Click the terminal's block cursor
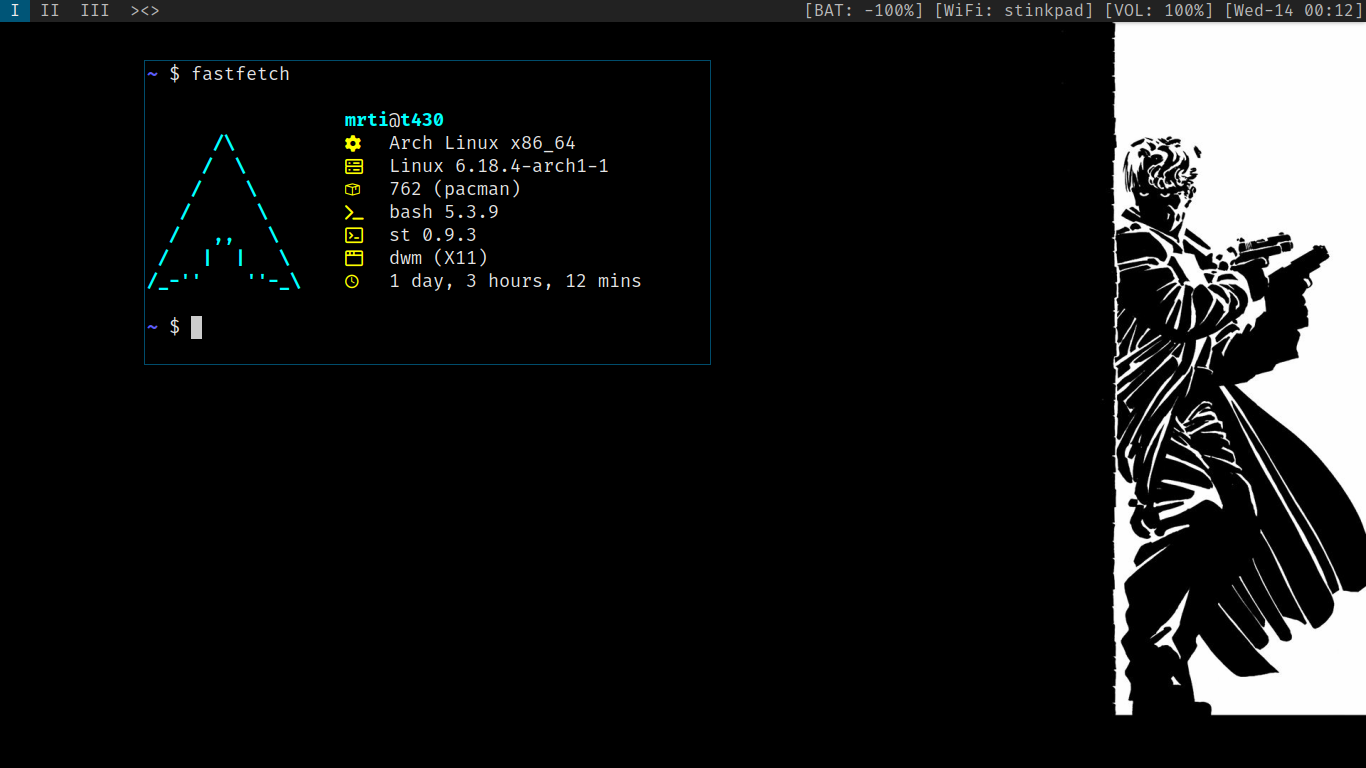This screenshot has height=768, width=1366. tap(197, 327)
